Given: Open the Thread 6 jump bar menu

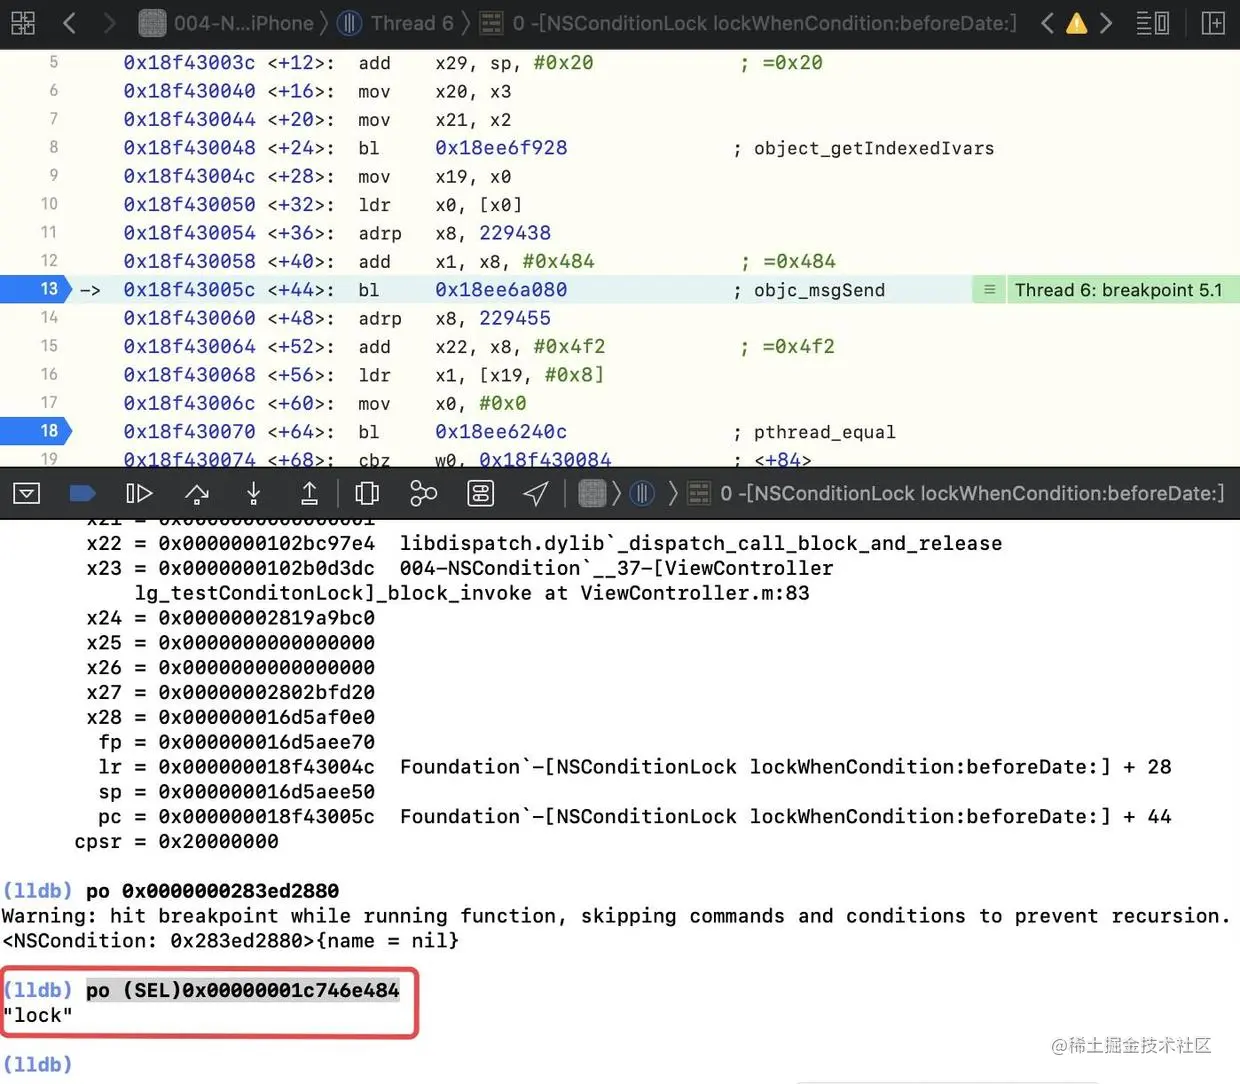Looking at the screenshot, I should 396,22.
